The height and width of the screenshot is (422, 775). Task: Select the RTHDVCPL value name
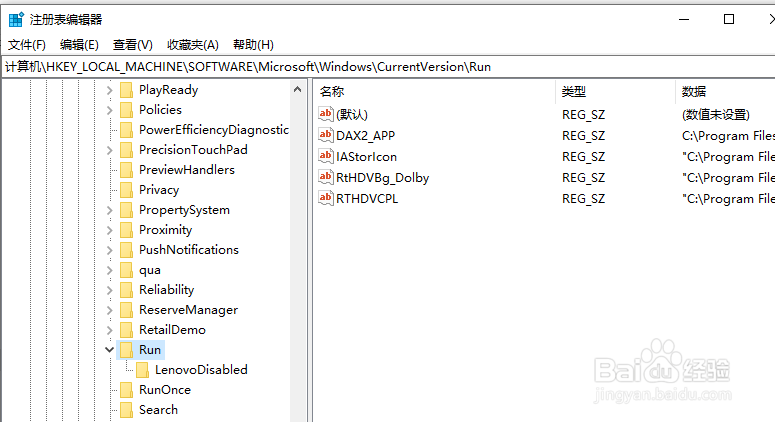tap(367, 199)
